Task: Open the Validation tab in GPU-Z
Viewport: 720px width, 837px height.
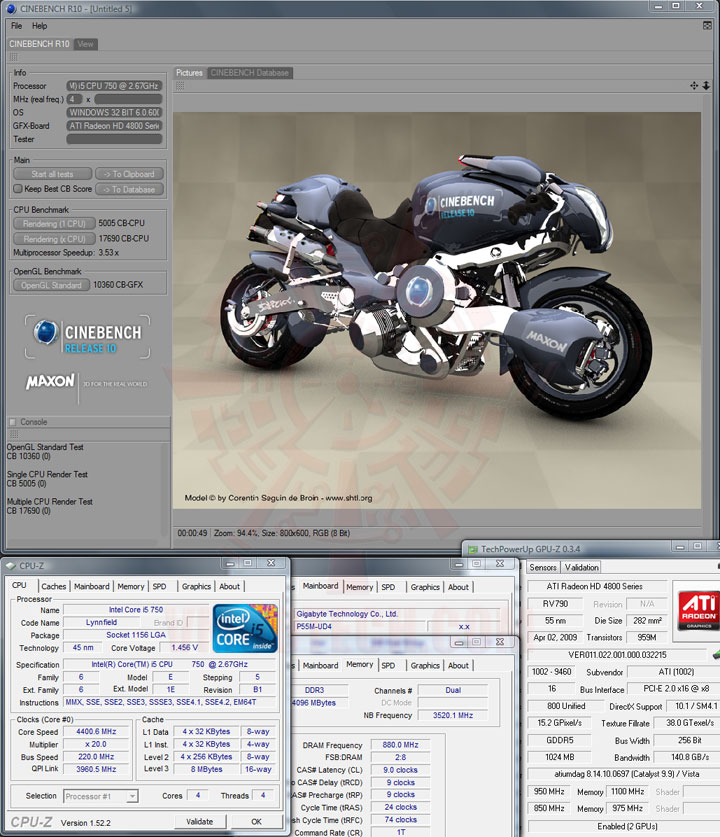Action: coord(581,567)
